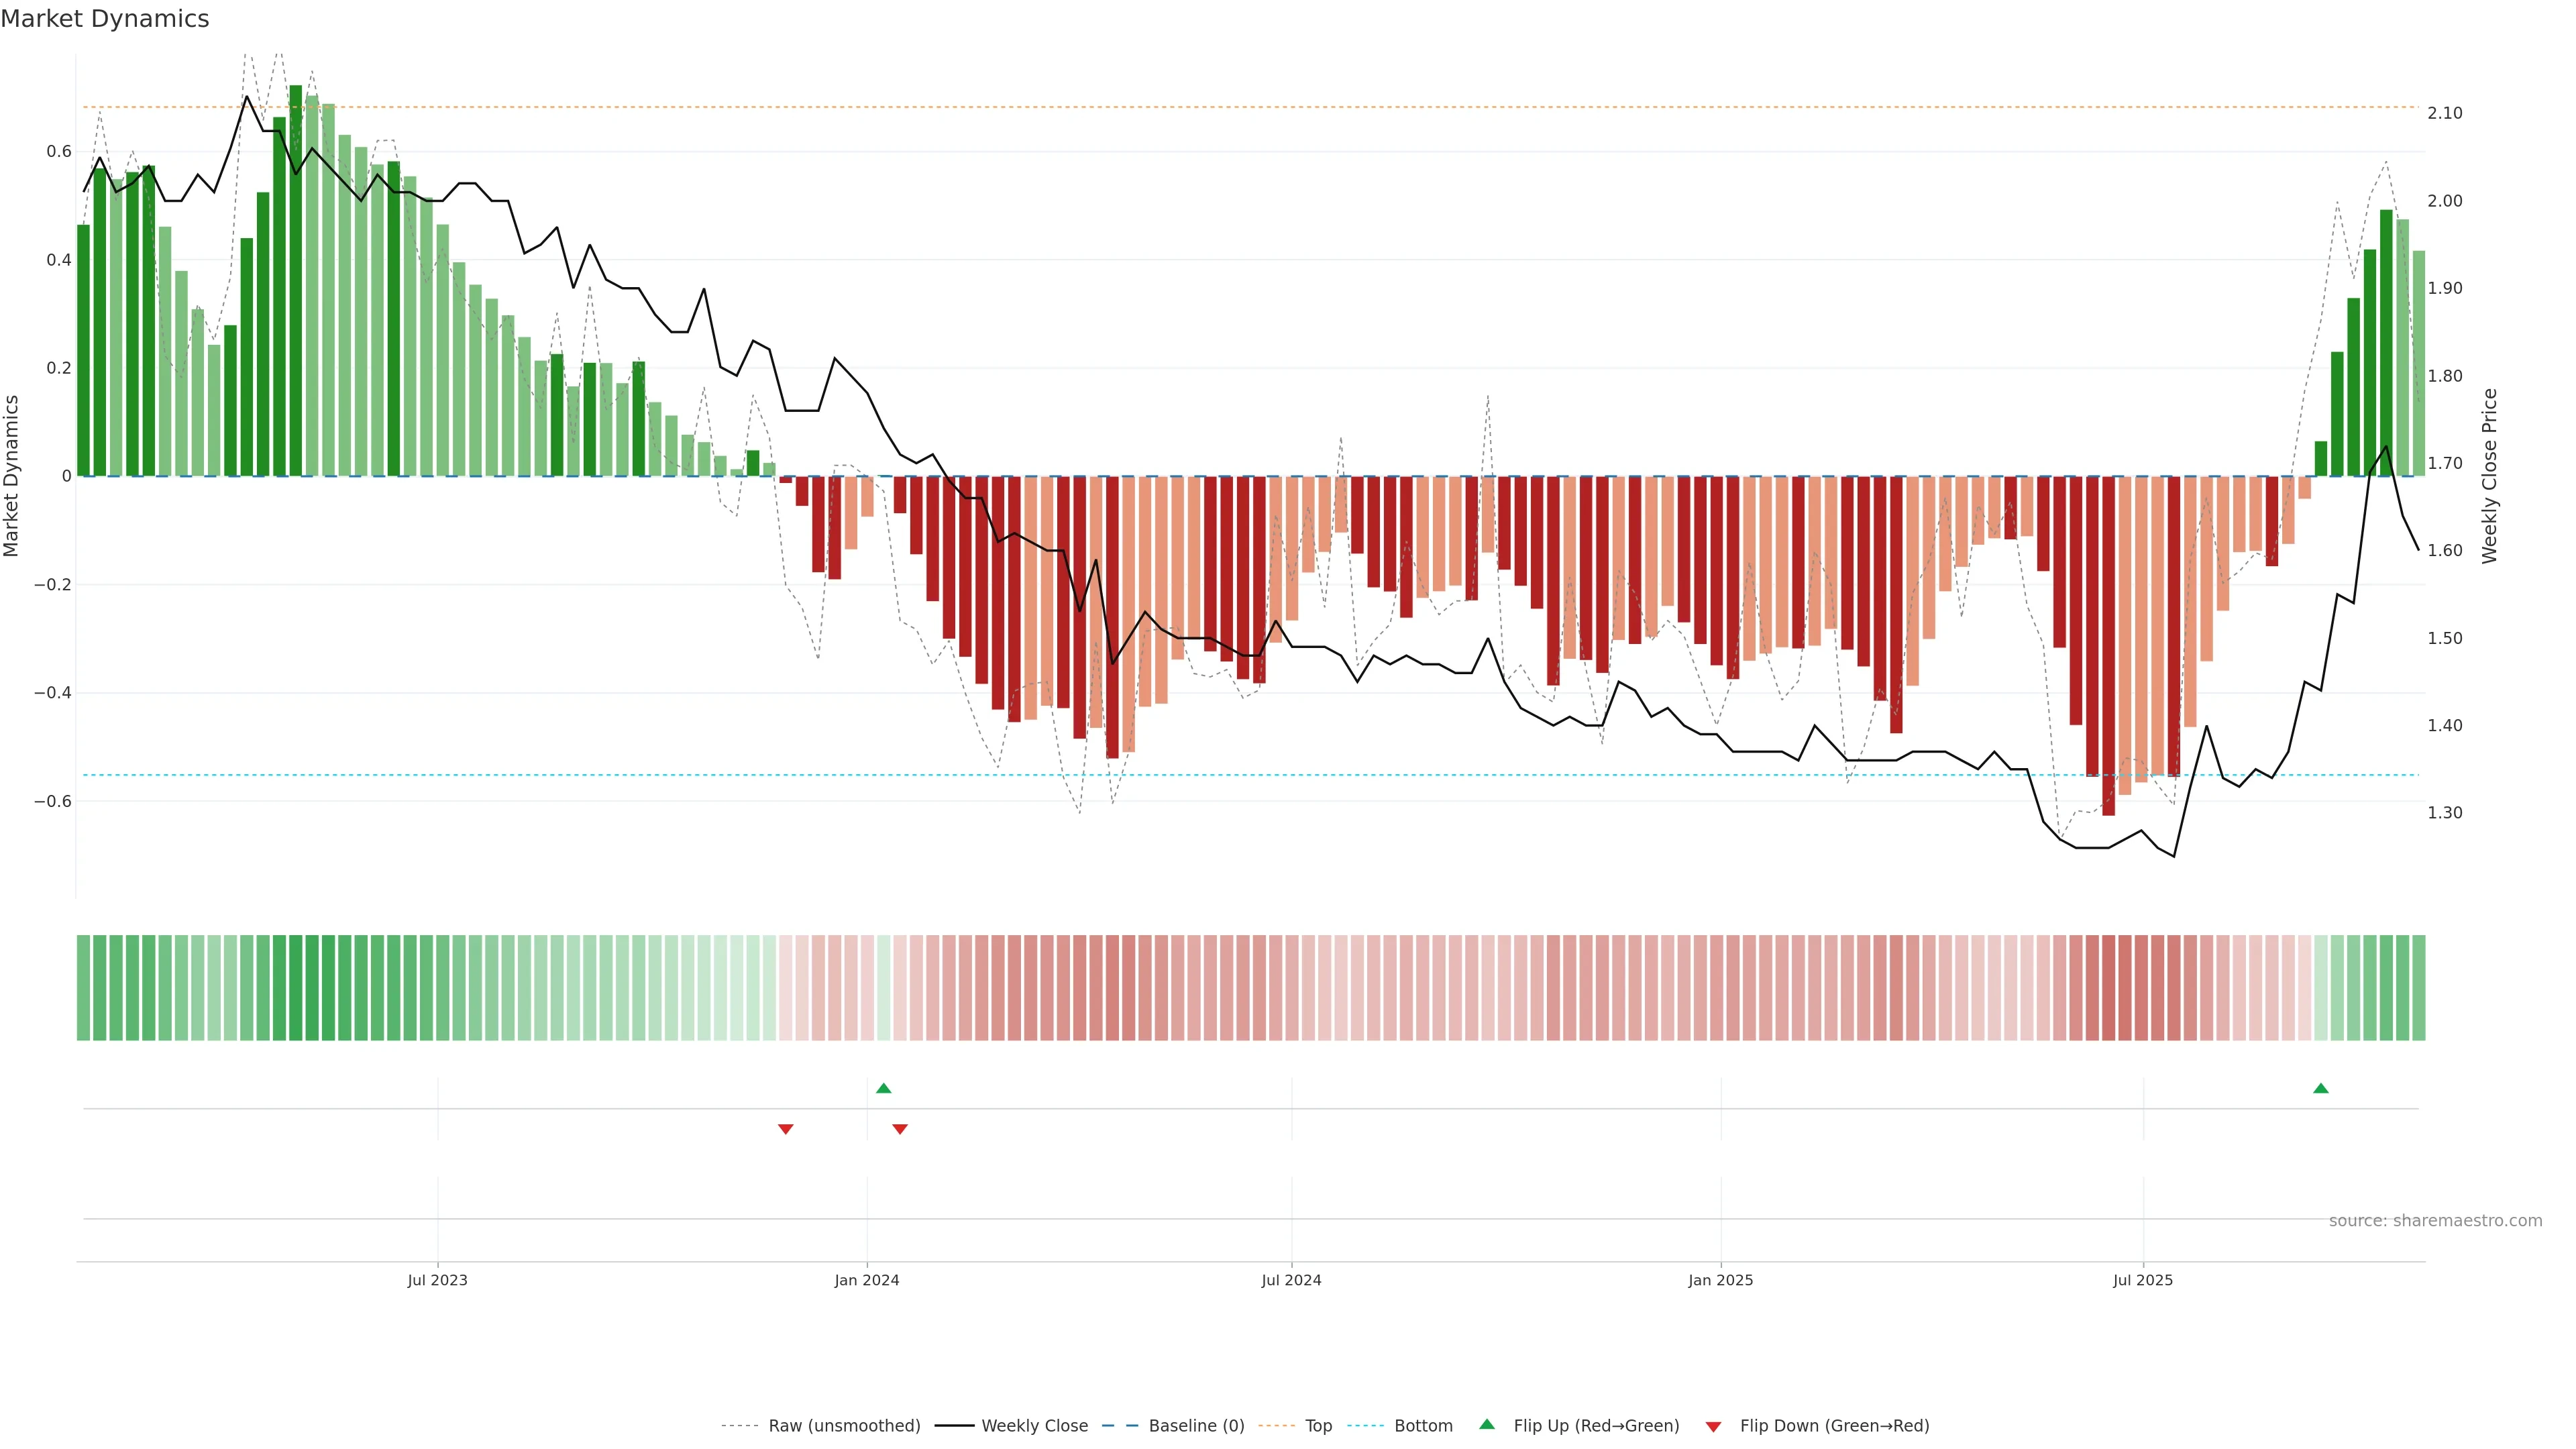Click the Market Dynamics chart title
Viewport: 2576px width, 1449px height.
(105, 19)
